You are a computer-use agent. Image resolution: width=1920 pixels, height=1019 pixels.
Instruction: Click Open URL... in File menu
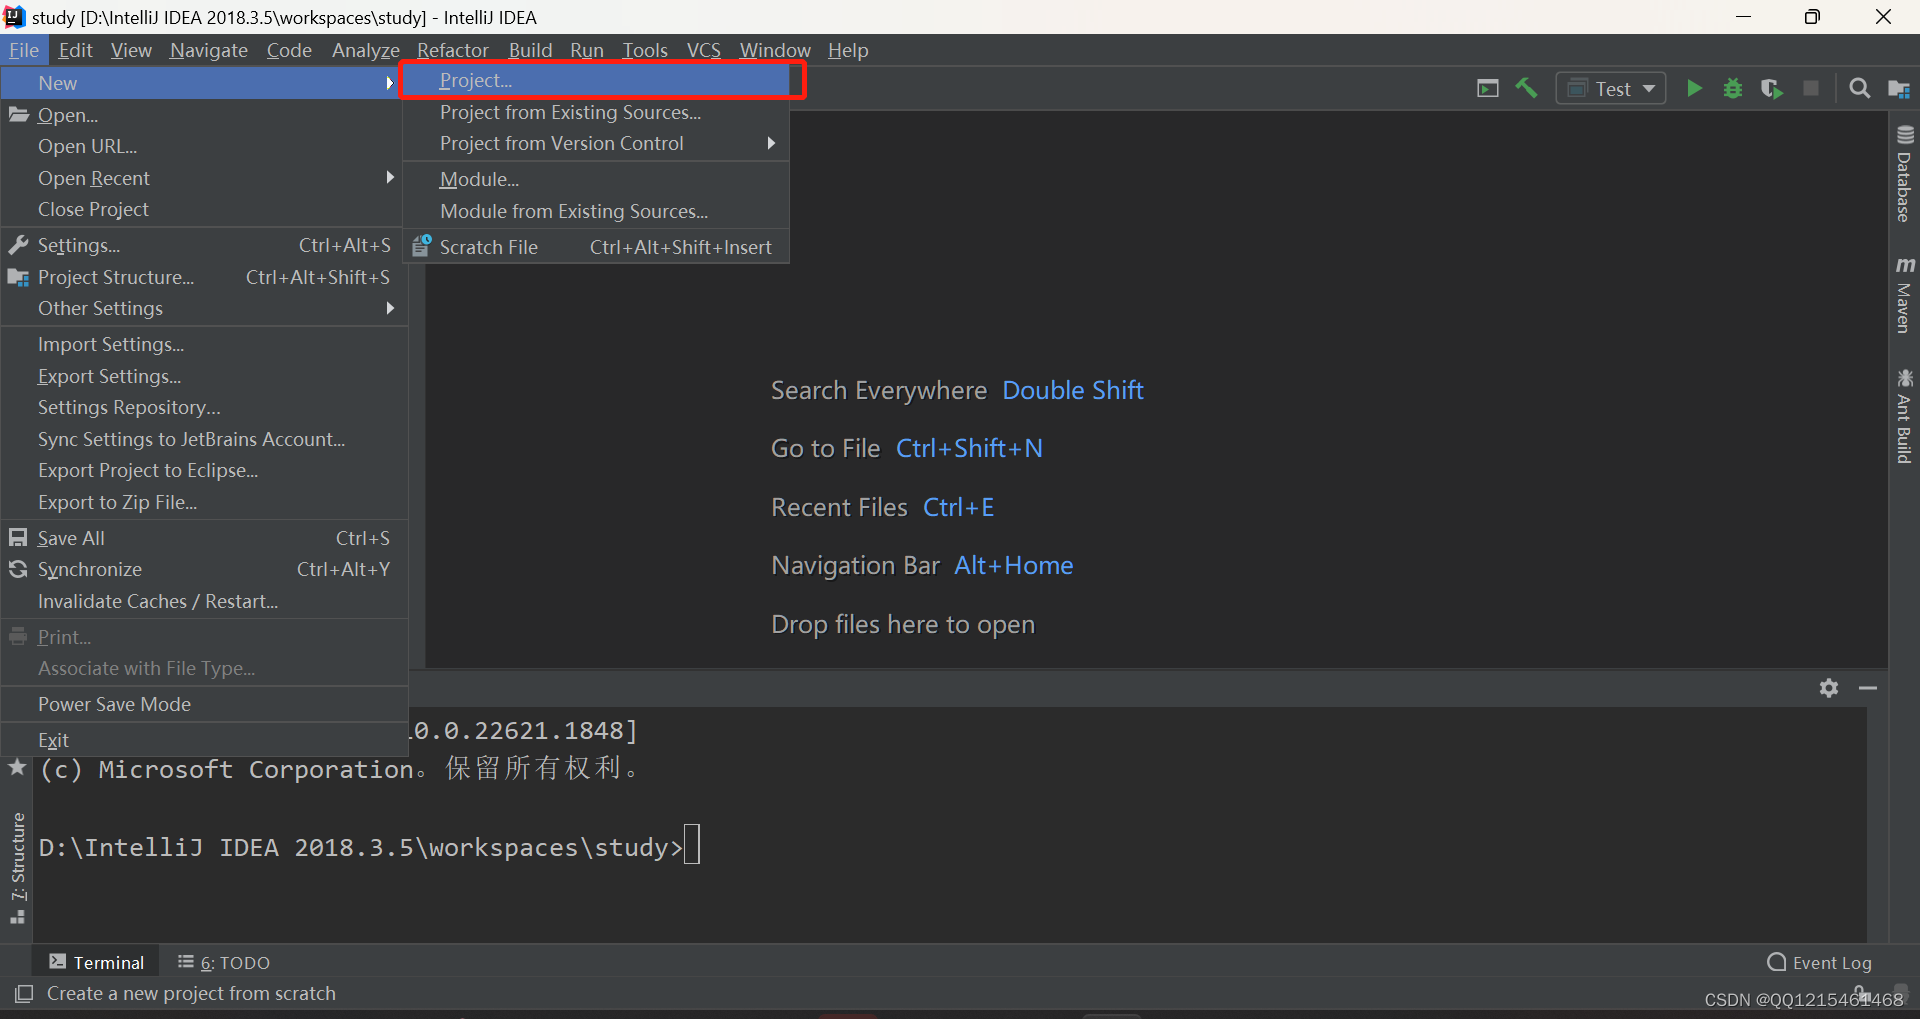click(202, 146)
